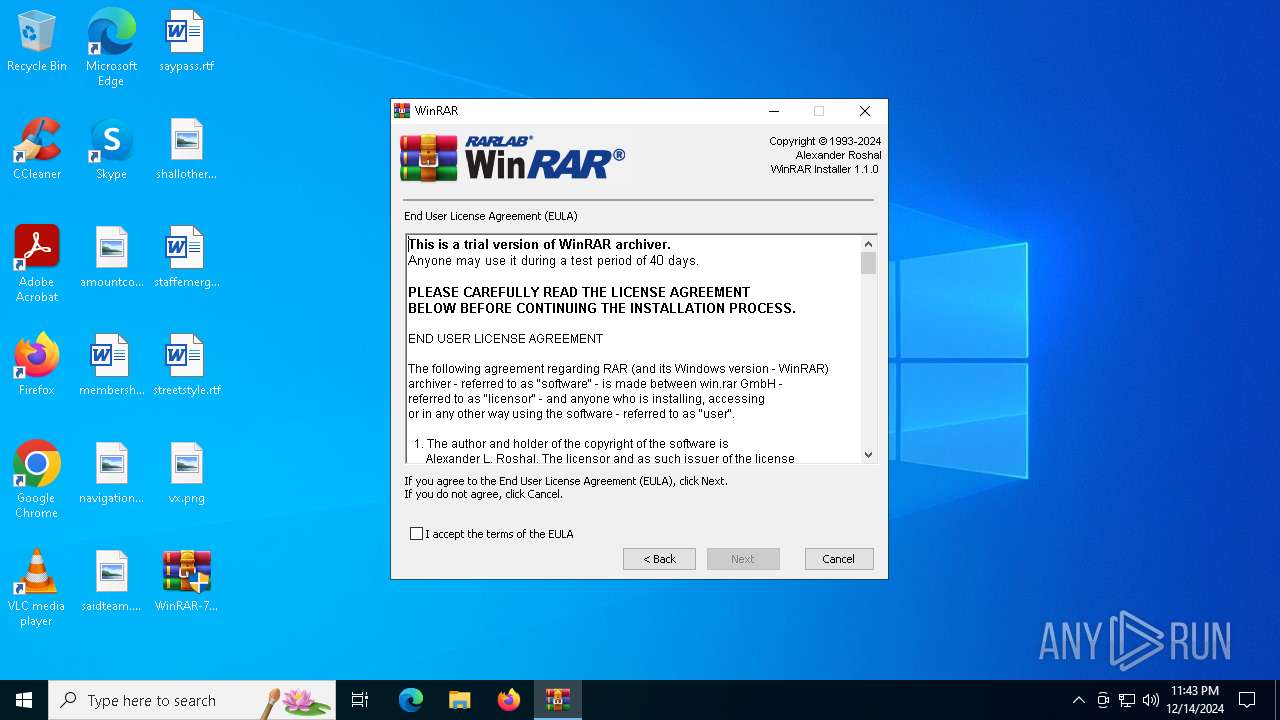Select Firefox desktop shortcut
Viewport: 1280px width, 720px height.
click(x=37, y=366)
